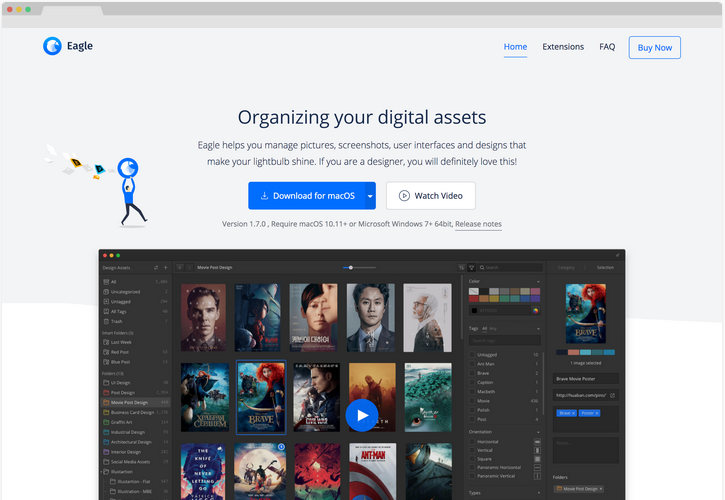725x500 pixels.
Task: Click the sort order icon
Action: coord(461,267)
